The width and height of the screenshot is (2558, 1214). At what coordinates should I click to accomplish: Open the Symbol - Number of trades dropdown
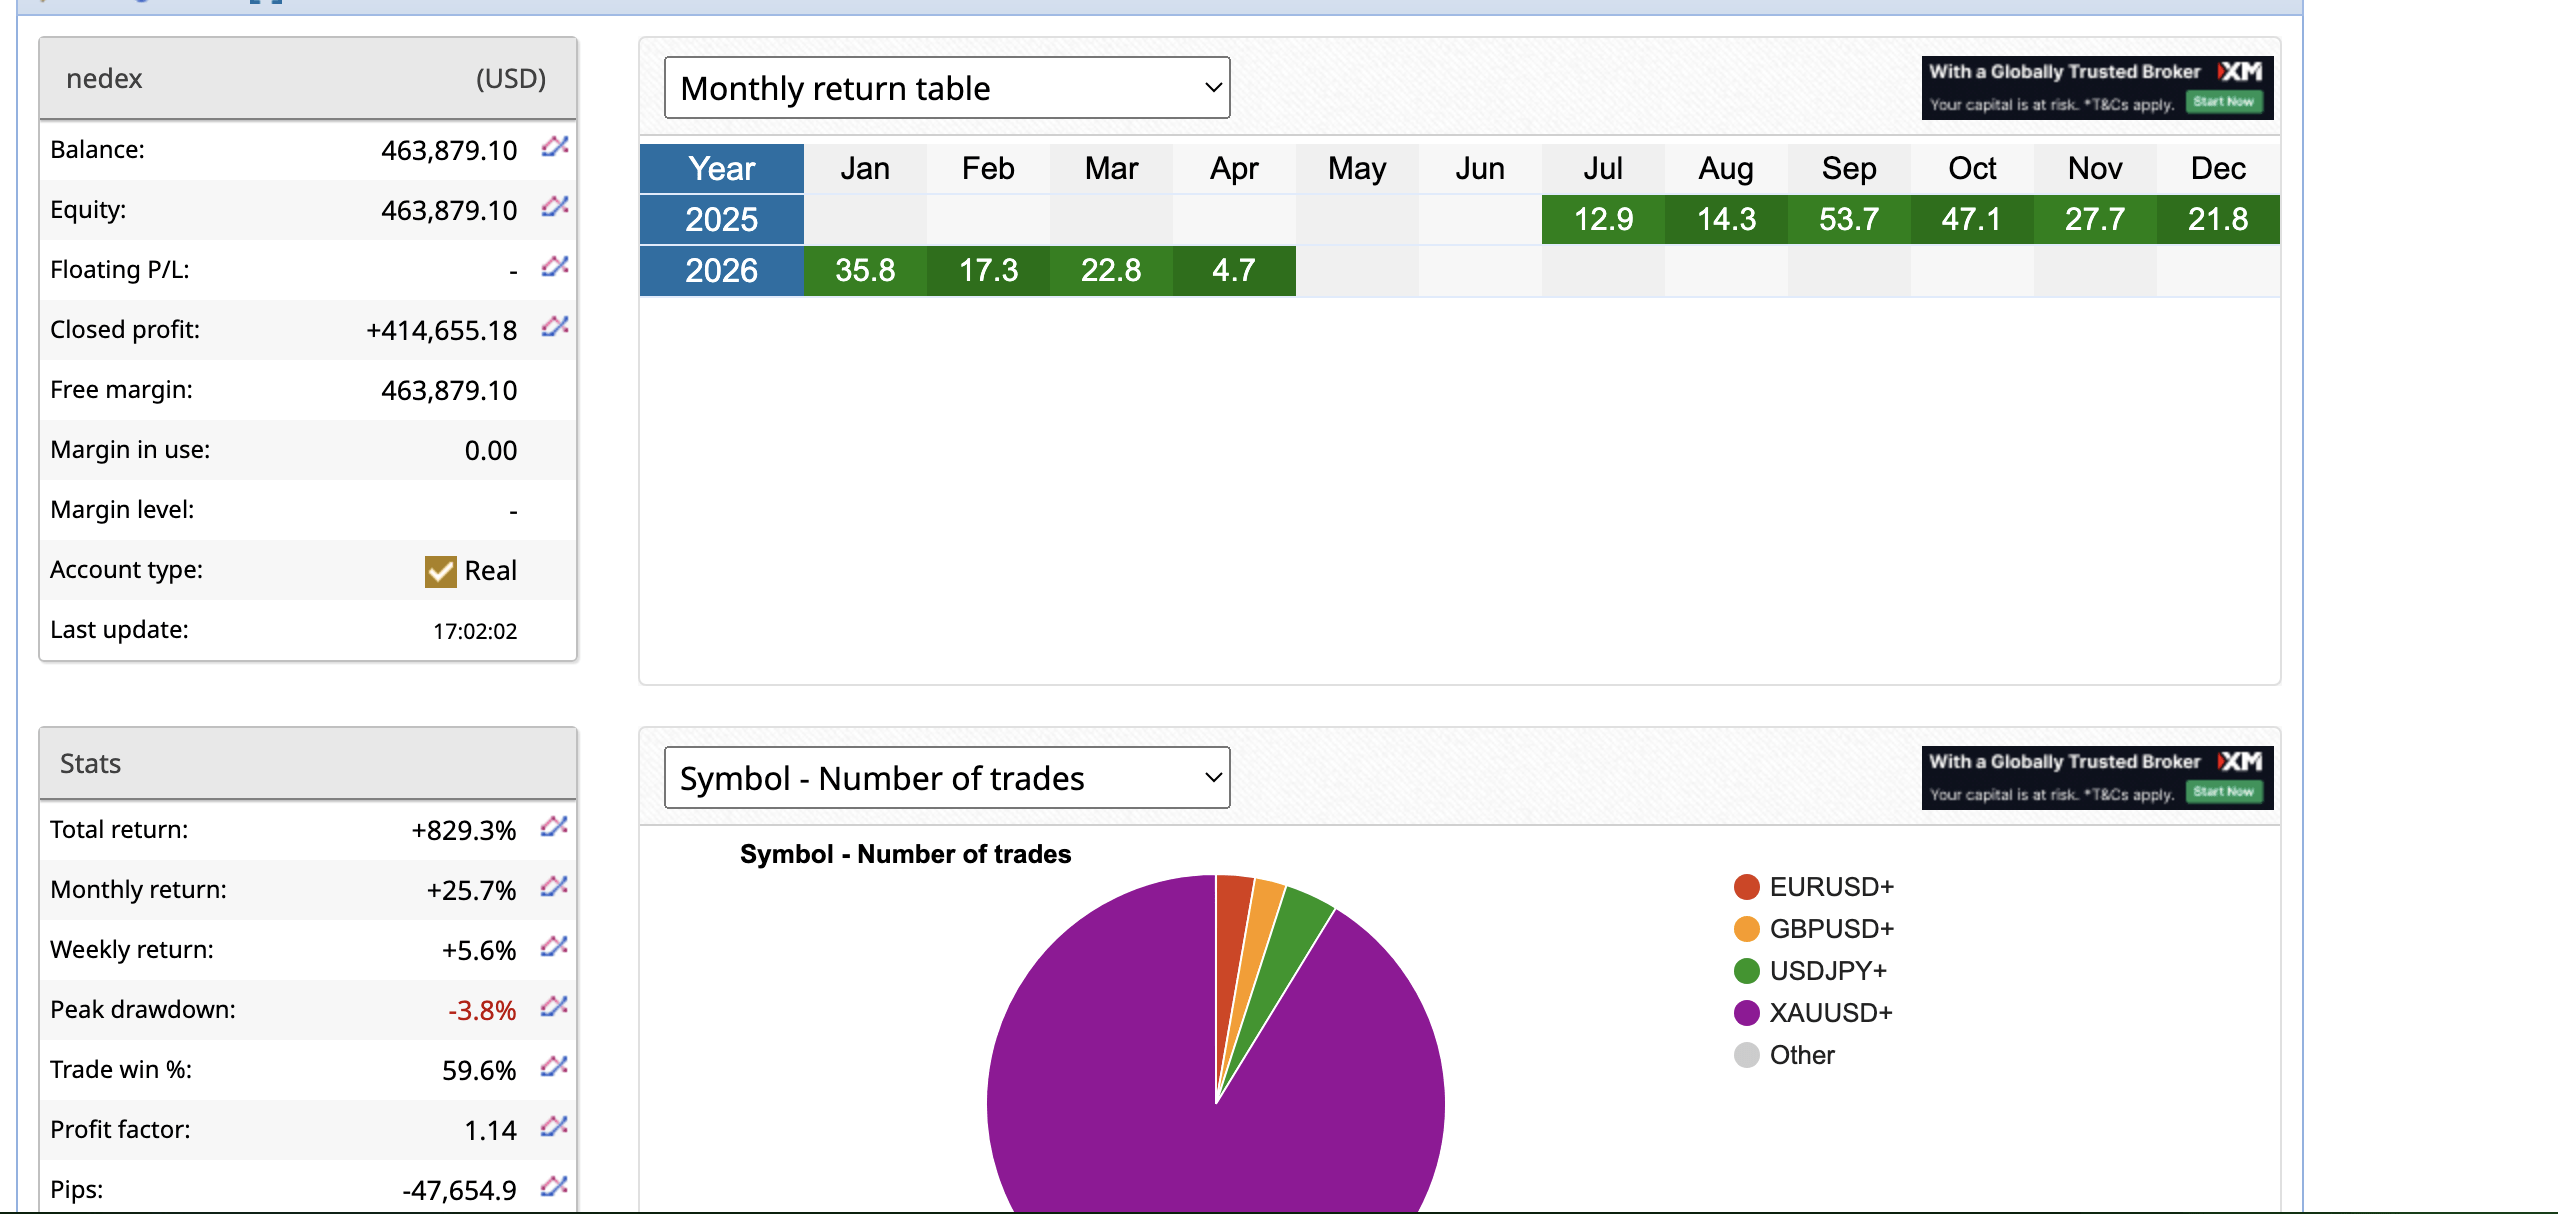coord(946,777)
